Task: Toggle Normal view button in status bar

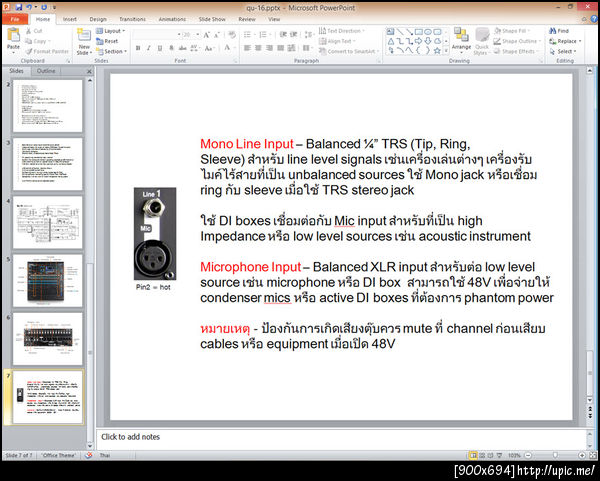Action: 473,455
